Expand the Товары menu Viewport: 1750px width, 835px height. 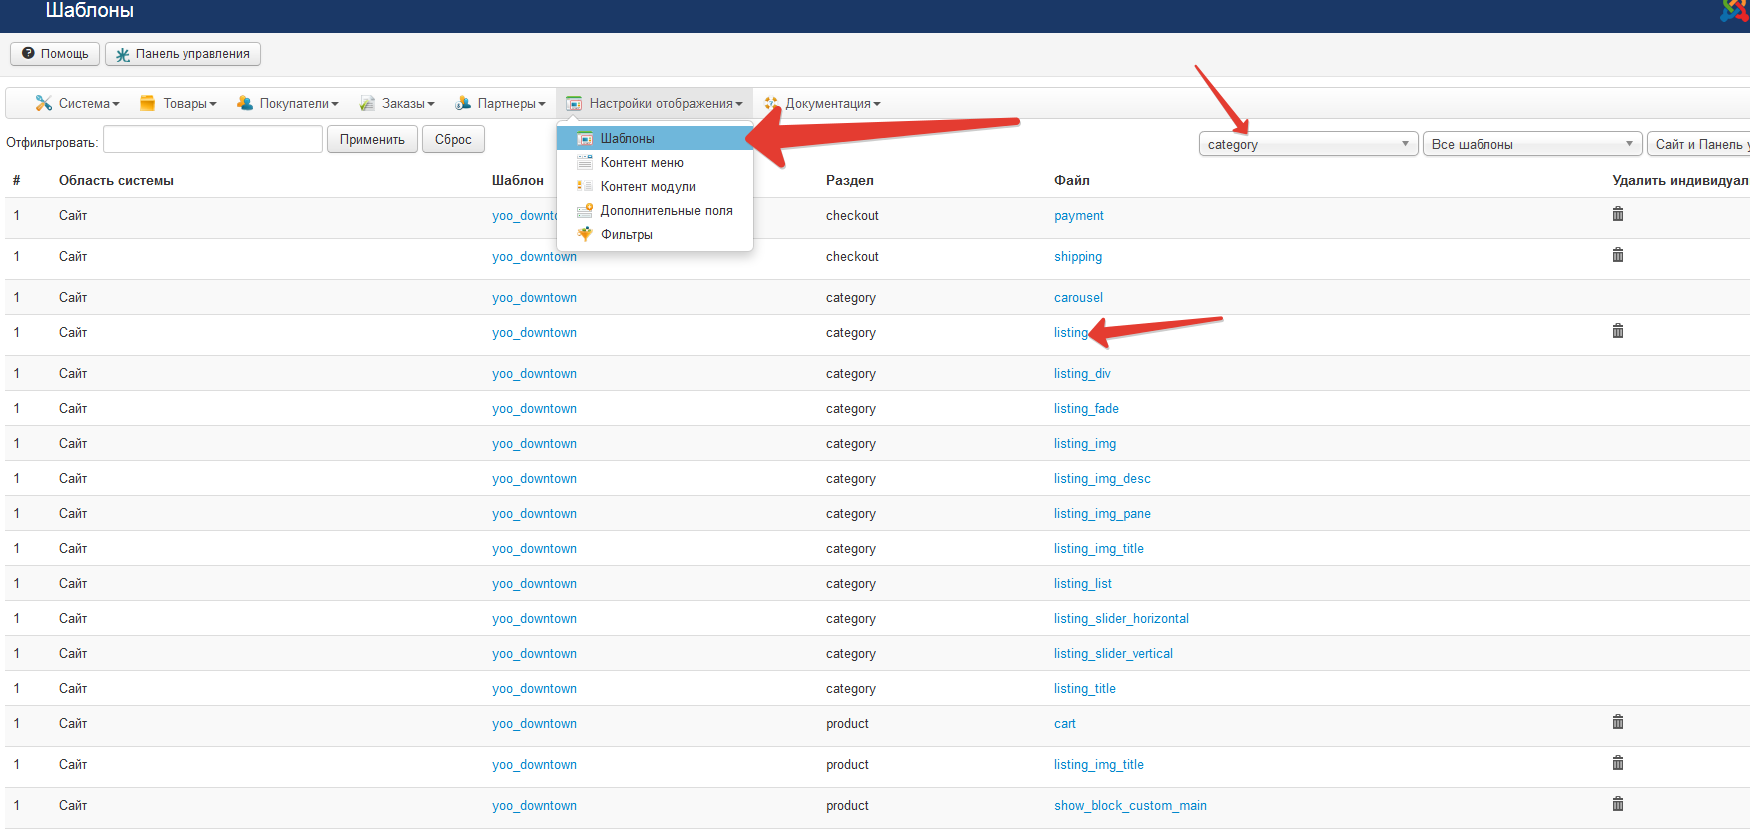point(179,104)
